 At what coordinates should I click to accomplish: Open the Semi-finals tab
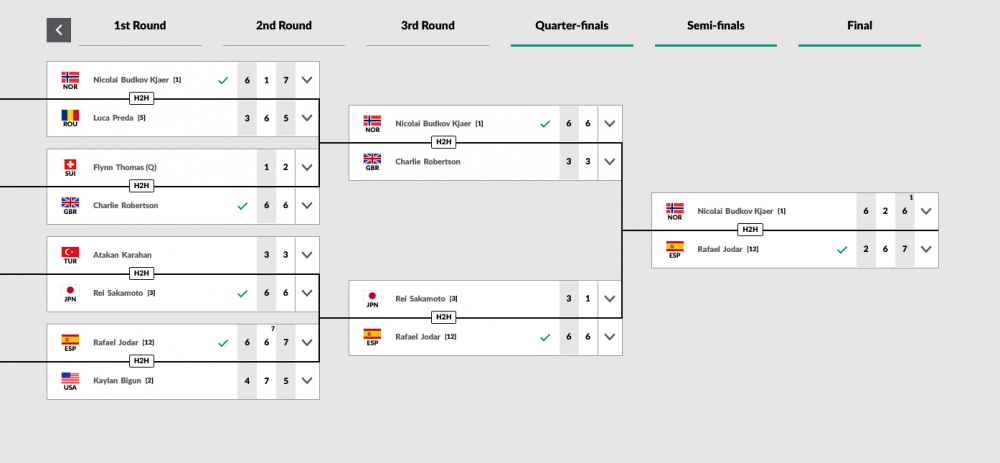tap(716, 26)
